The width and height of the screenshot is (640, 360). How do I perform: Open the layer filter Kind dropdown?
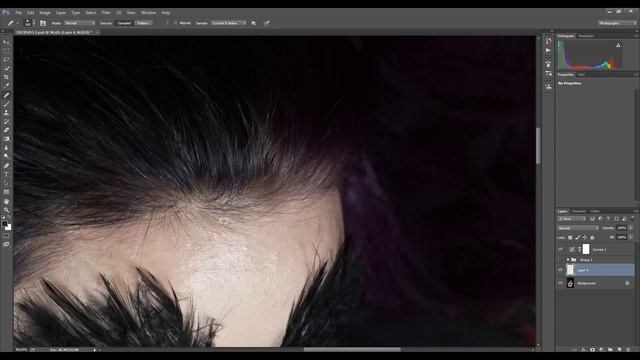coord(572,219)
